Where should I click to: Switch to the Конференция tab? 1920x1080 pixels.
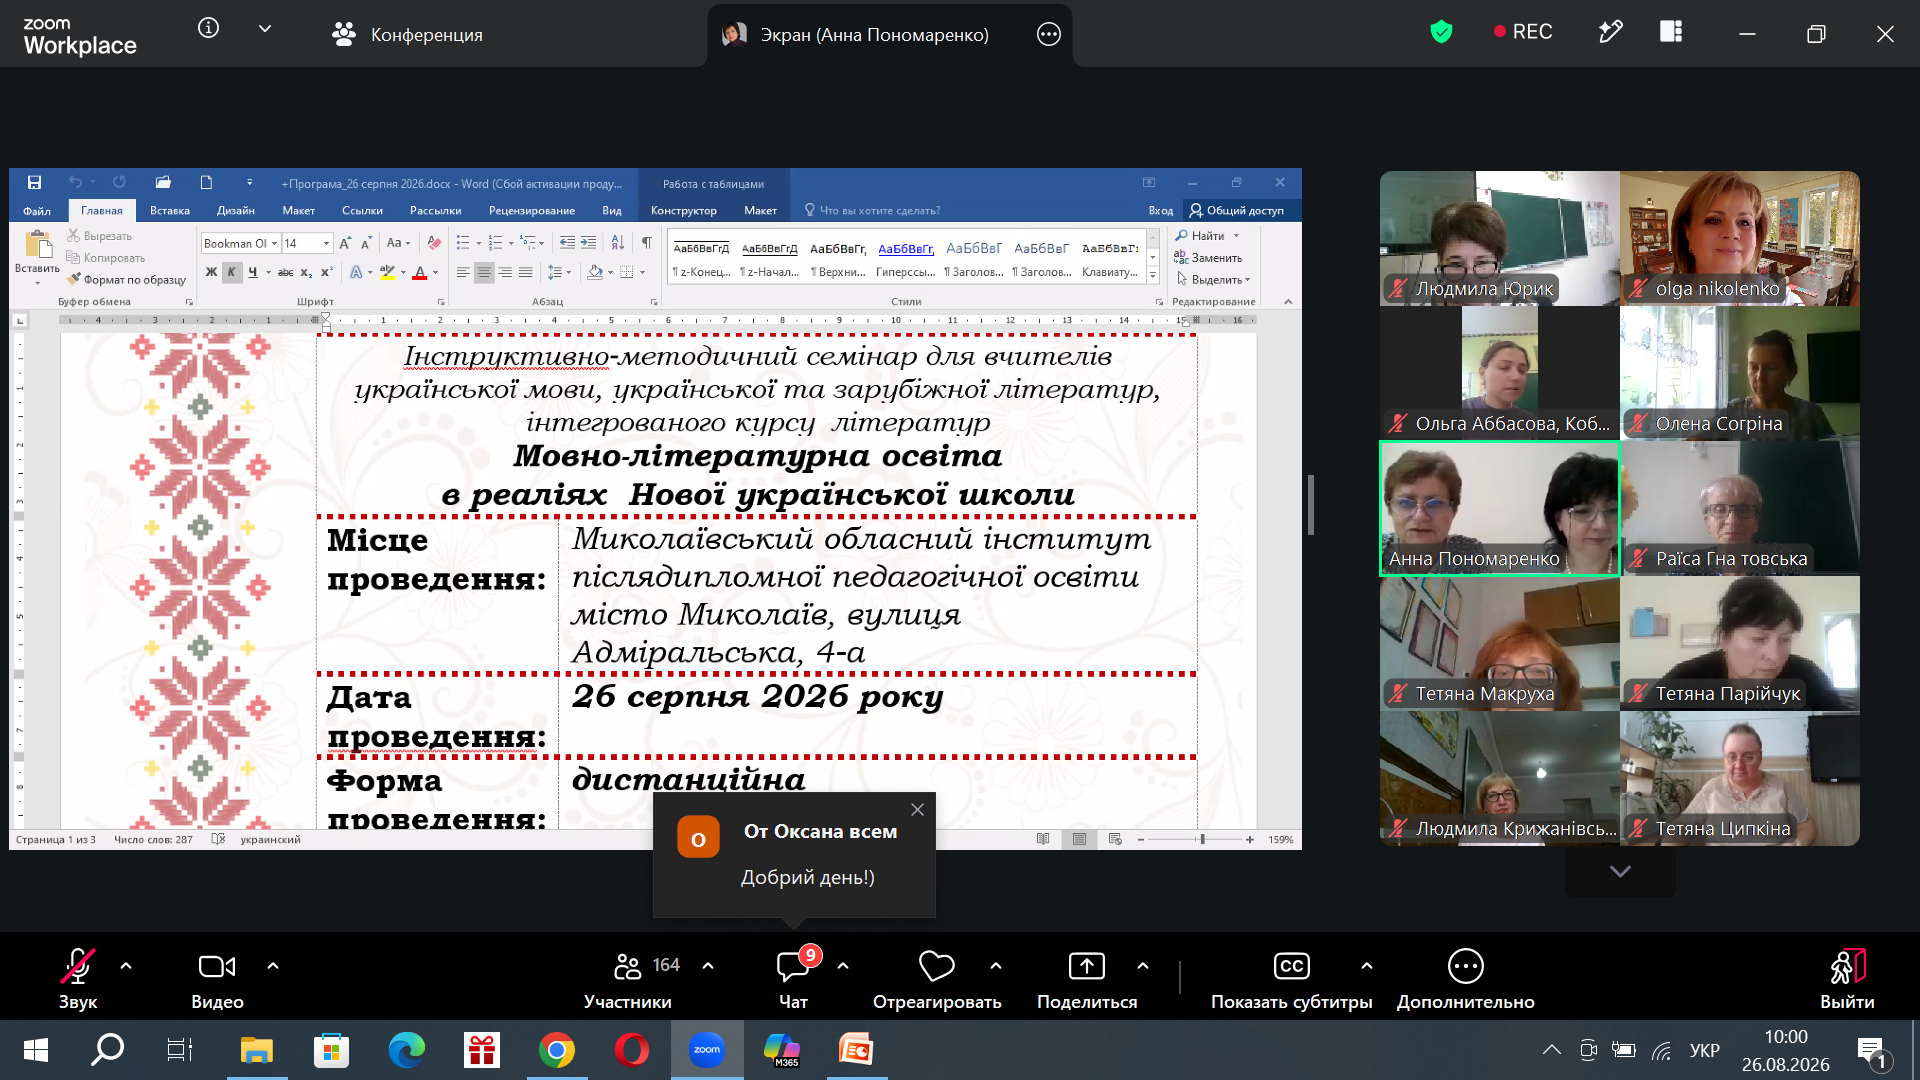click(407, 34)
